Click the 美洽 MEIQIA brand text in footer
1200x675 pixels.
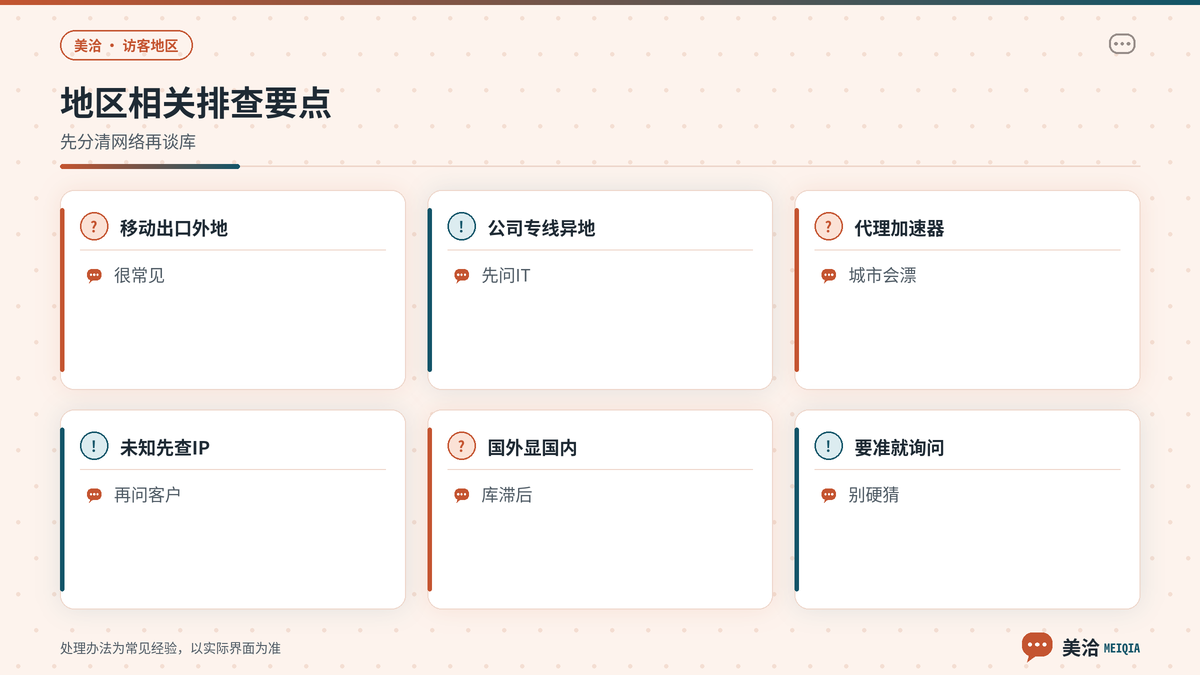click(x=1100, y=648)
